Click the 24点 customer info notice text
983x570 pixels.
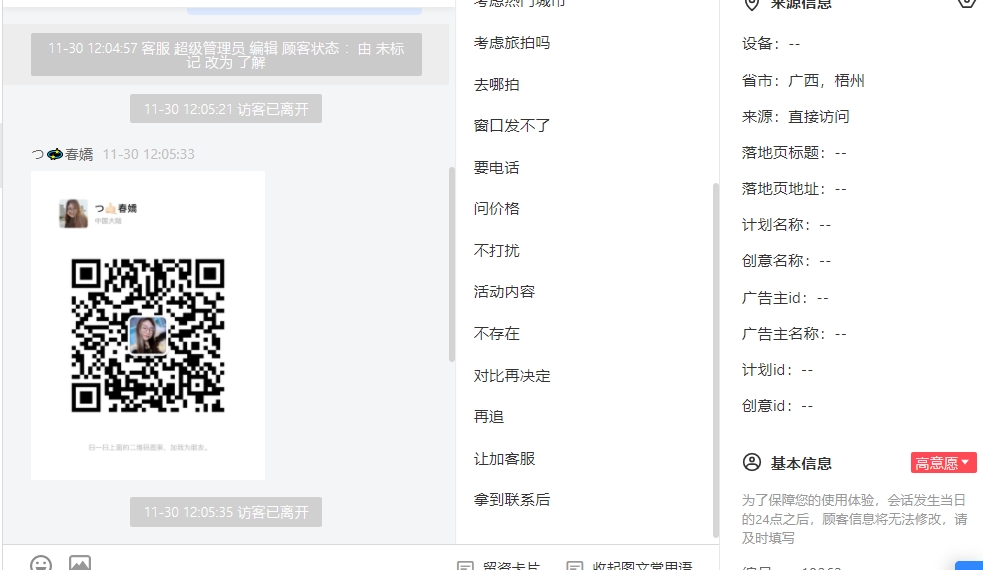pyautogui.click(x=854, y=519)
